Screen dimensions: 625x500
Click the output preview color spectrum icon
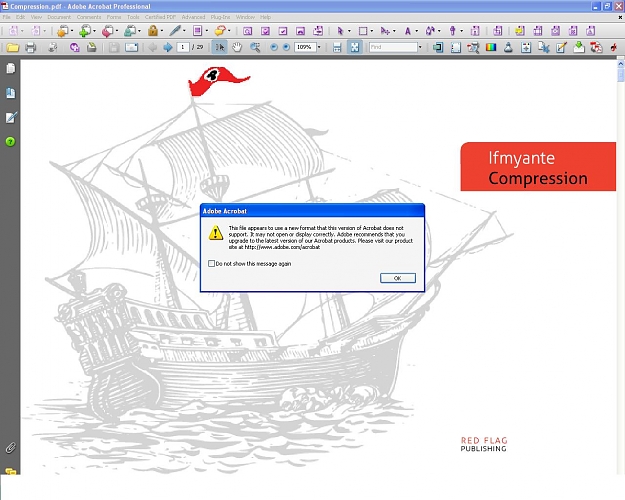491,47
